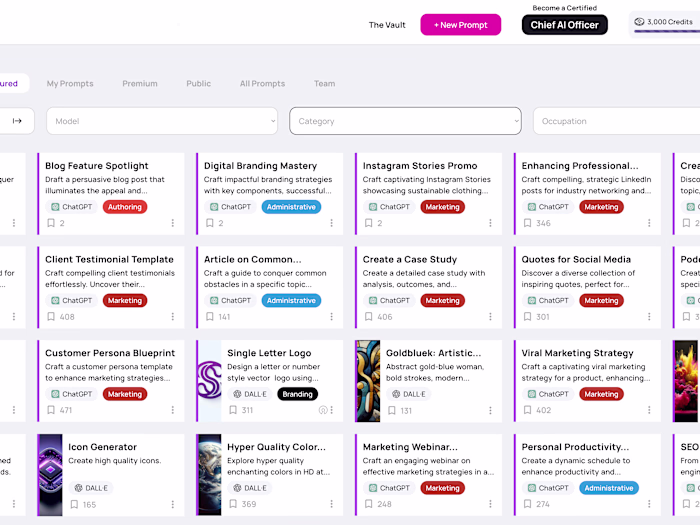700x525 pixels.
Task: Click the bookmark icon on Viral Marketing Strategy
Action: tap(528, 410)
